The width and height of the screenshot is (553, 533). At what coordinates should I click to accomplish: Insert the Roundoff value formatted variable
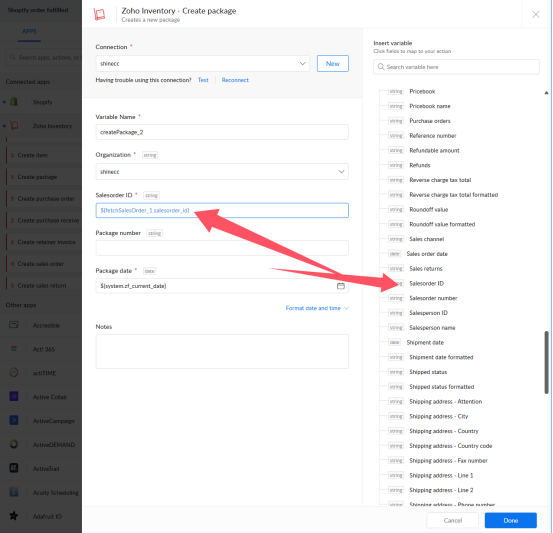(442, 224)
